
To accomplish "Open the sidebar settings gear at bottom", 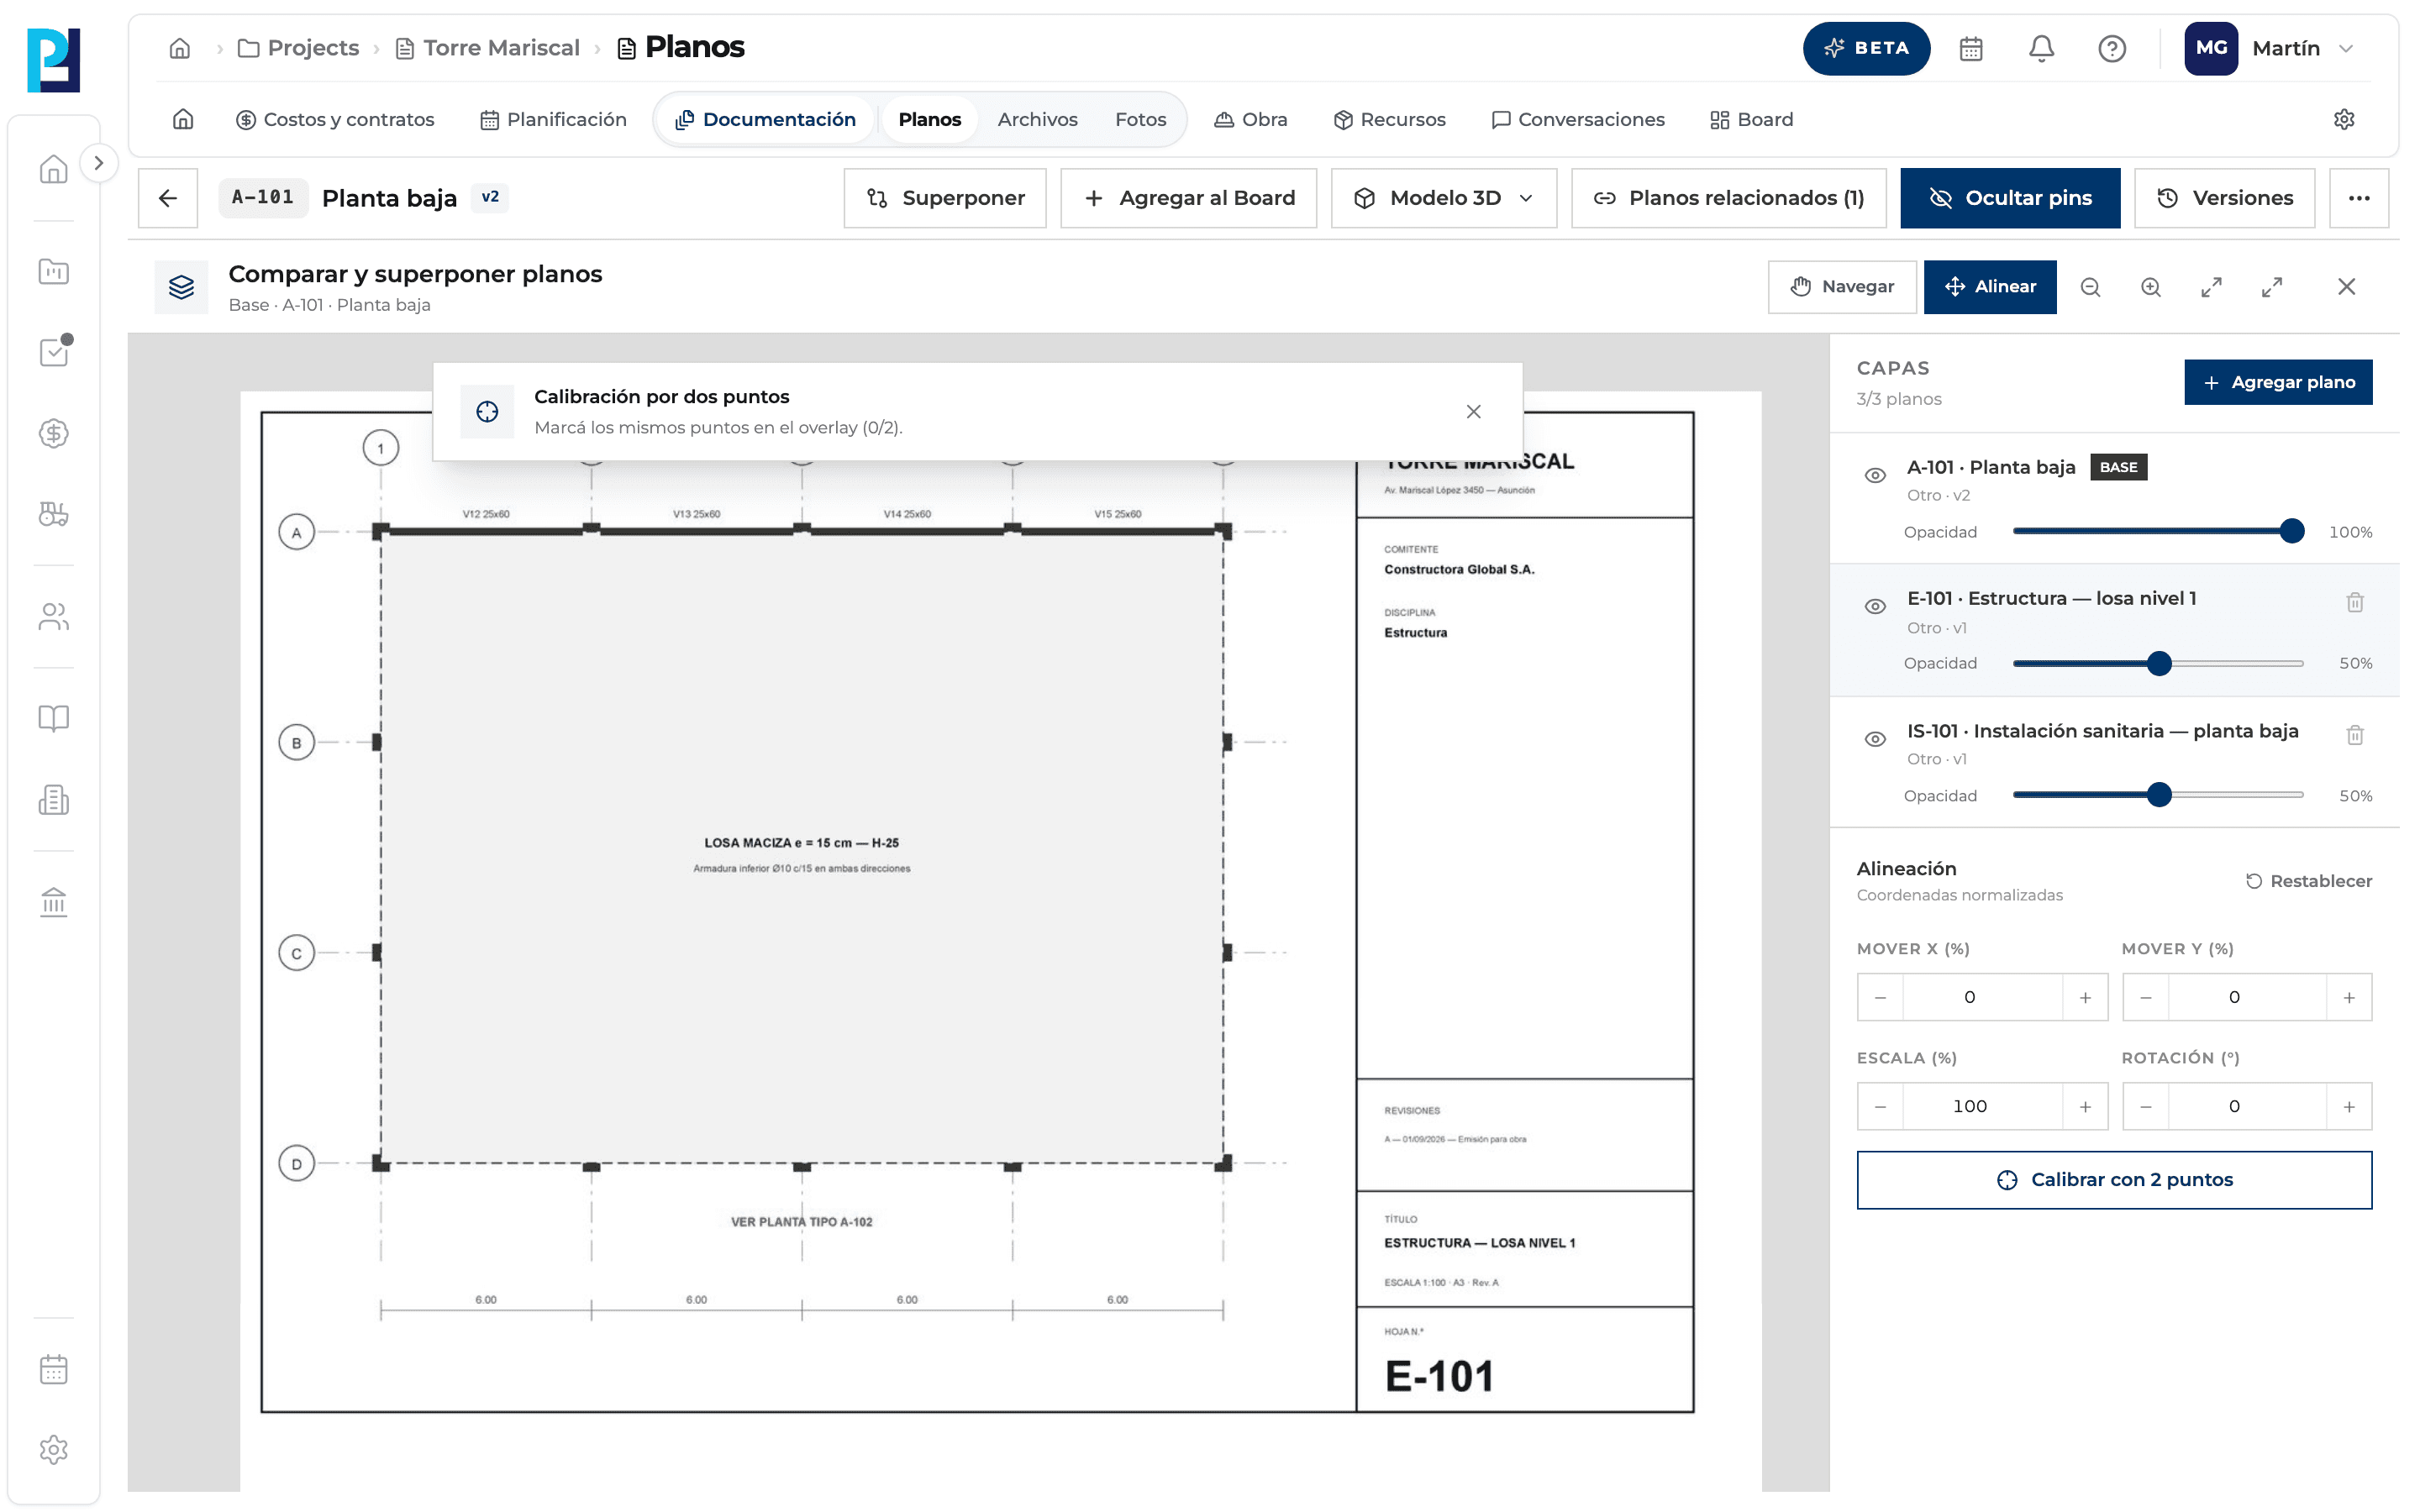I will 54,1449.
